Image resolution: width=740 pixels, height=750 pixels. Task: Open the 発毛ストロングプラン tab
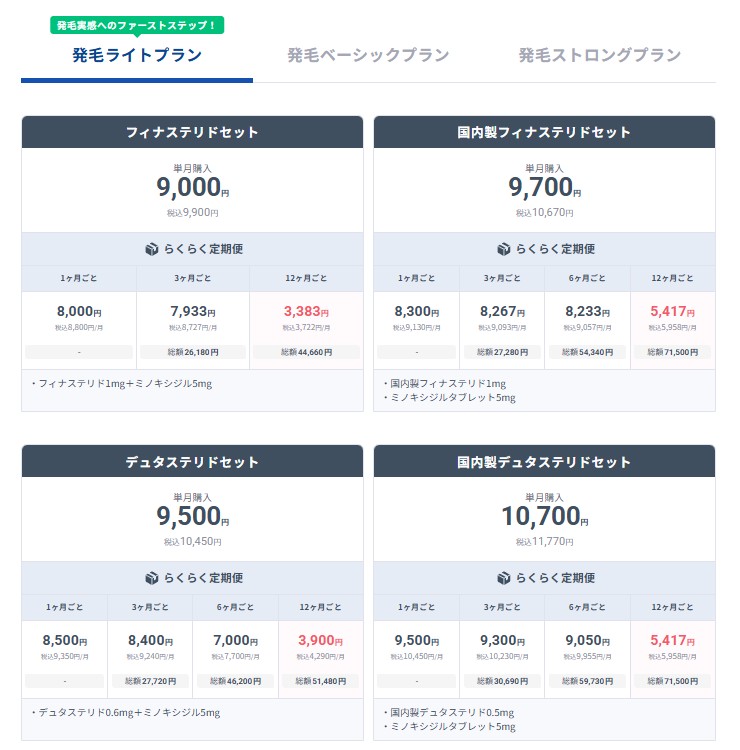point(599,56)
